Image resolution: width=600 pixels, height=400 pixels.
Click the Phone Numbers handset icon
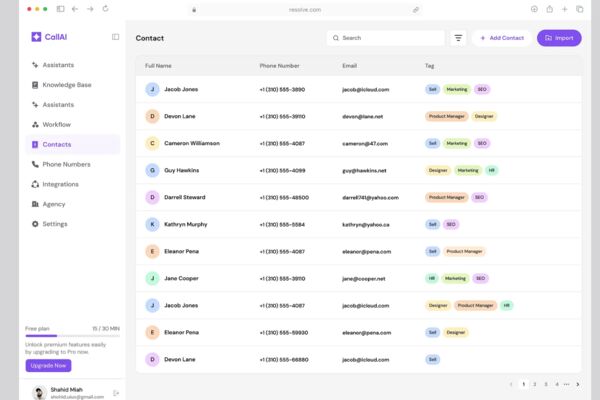coord(35,165)
